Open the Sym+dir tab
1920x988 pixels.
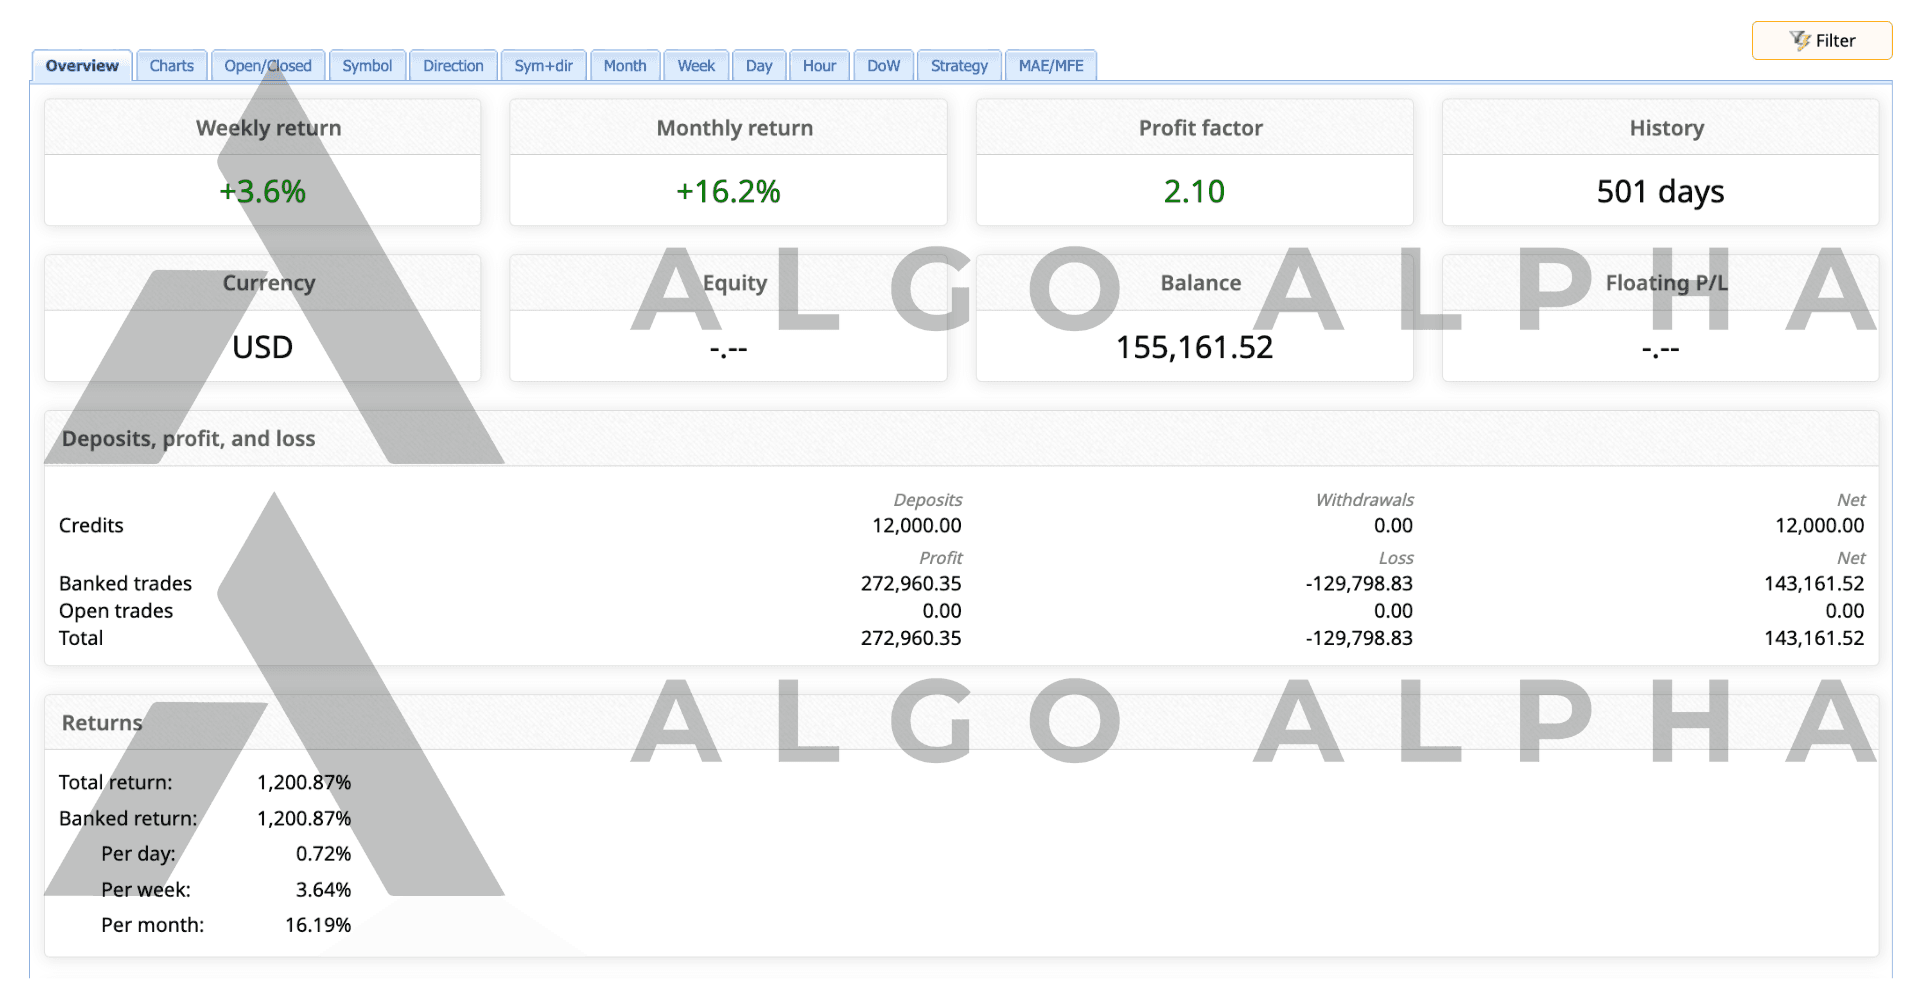pos(543,66)
